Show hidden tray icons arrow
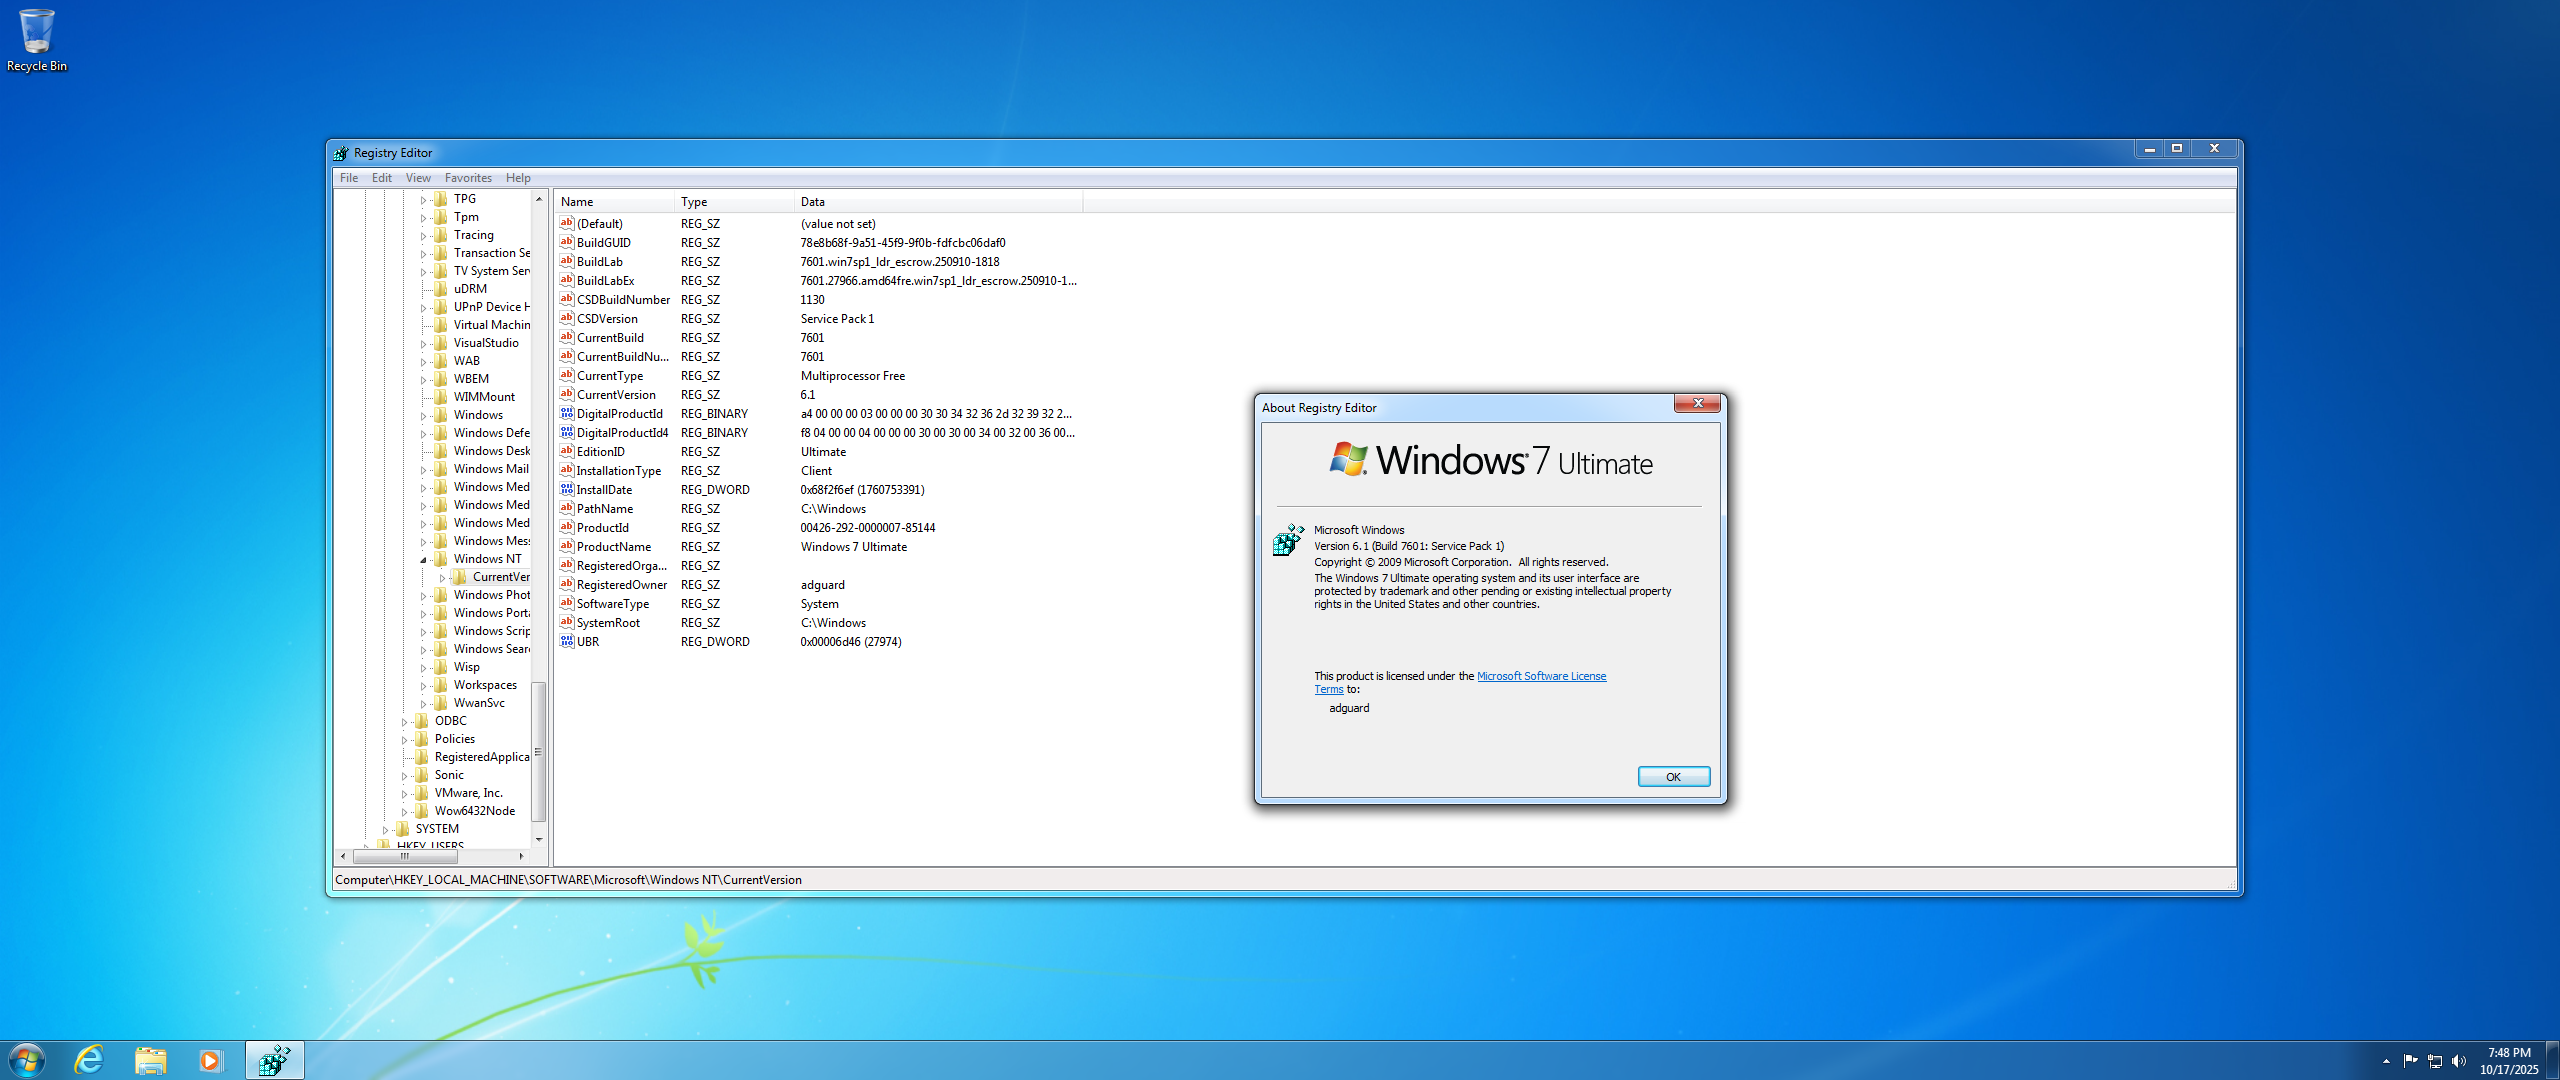 [x=2386, y=1061]
